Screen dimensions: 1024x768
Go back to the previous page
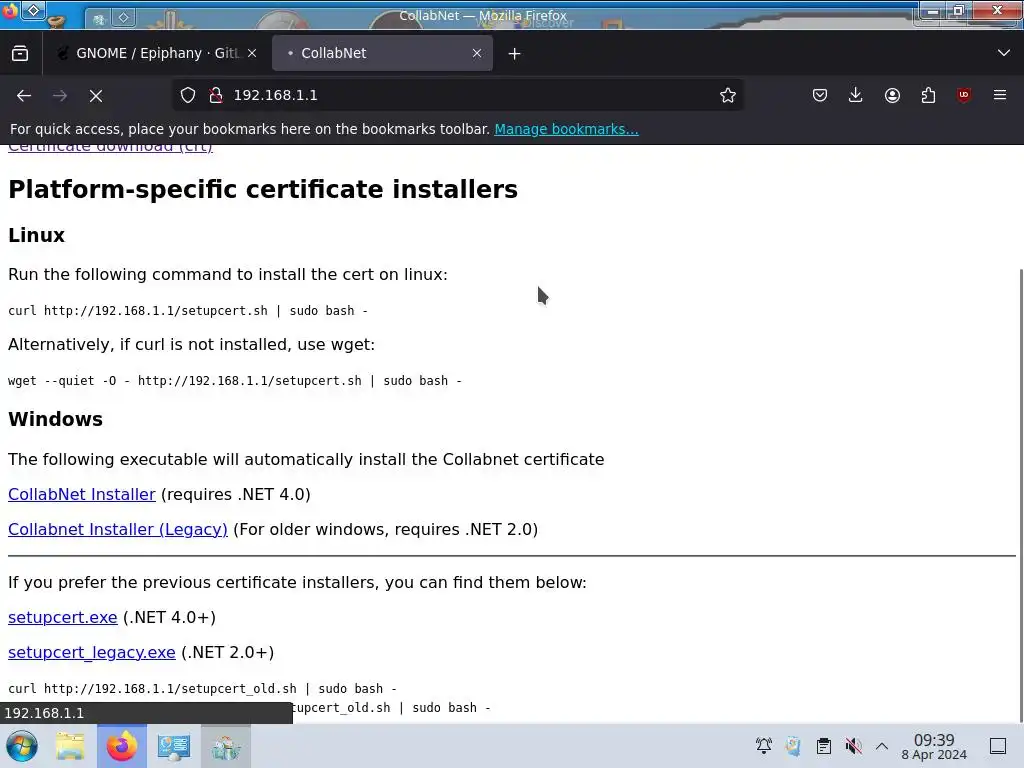pyautogui.click(x=24, y=95)
